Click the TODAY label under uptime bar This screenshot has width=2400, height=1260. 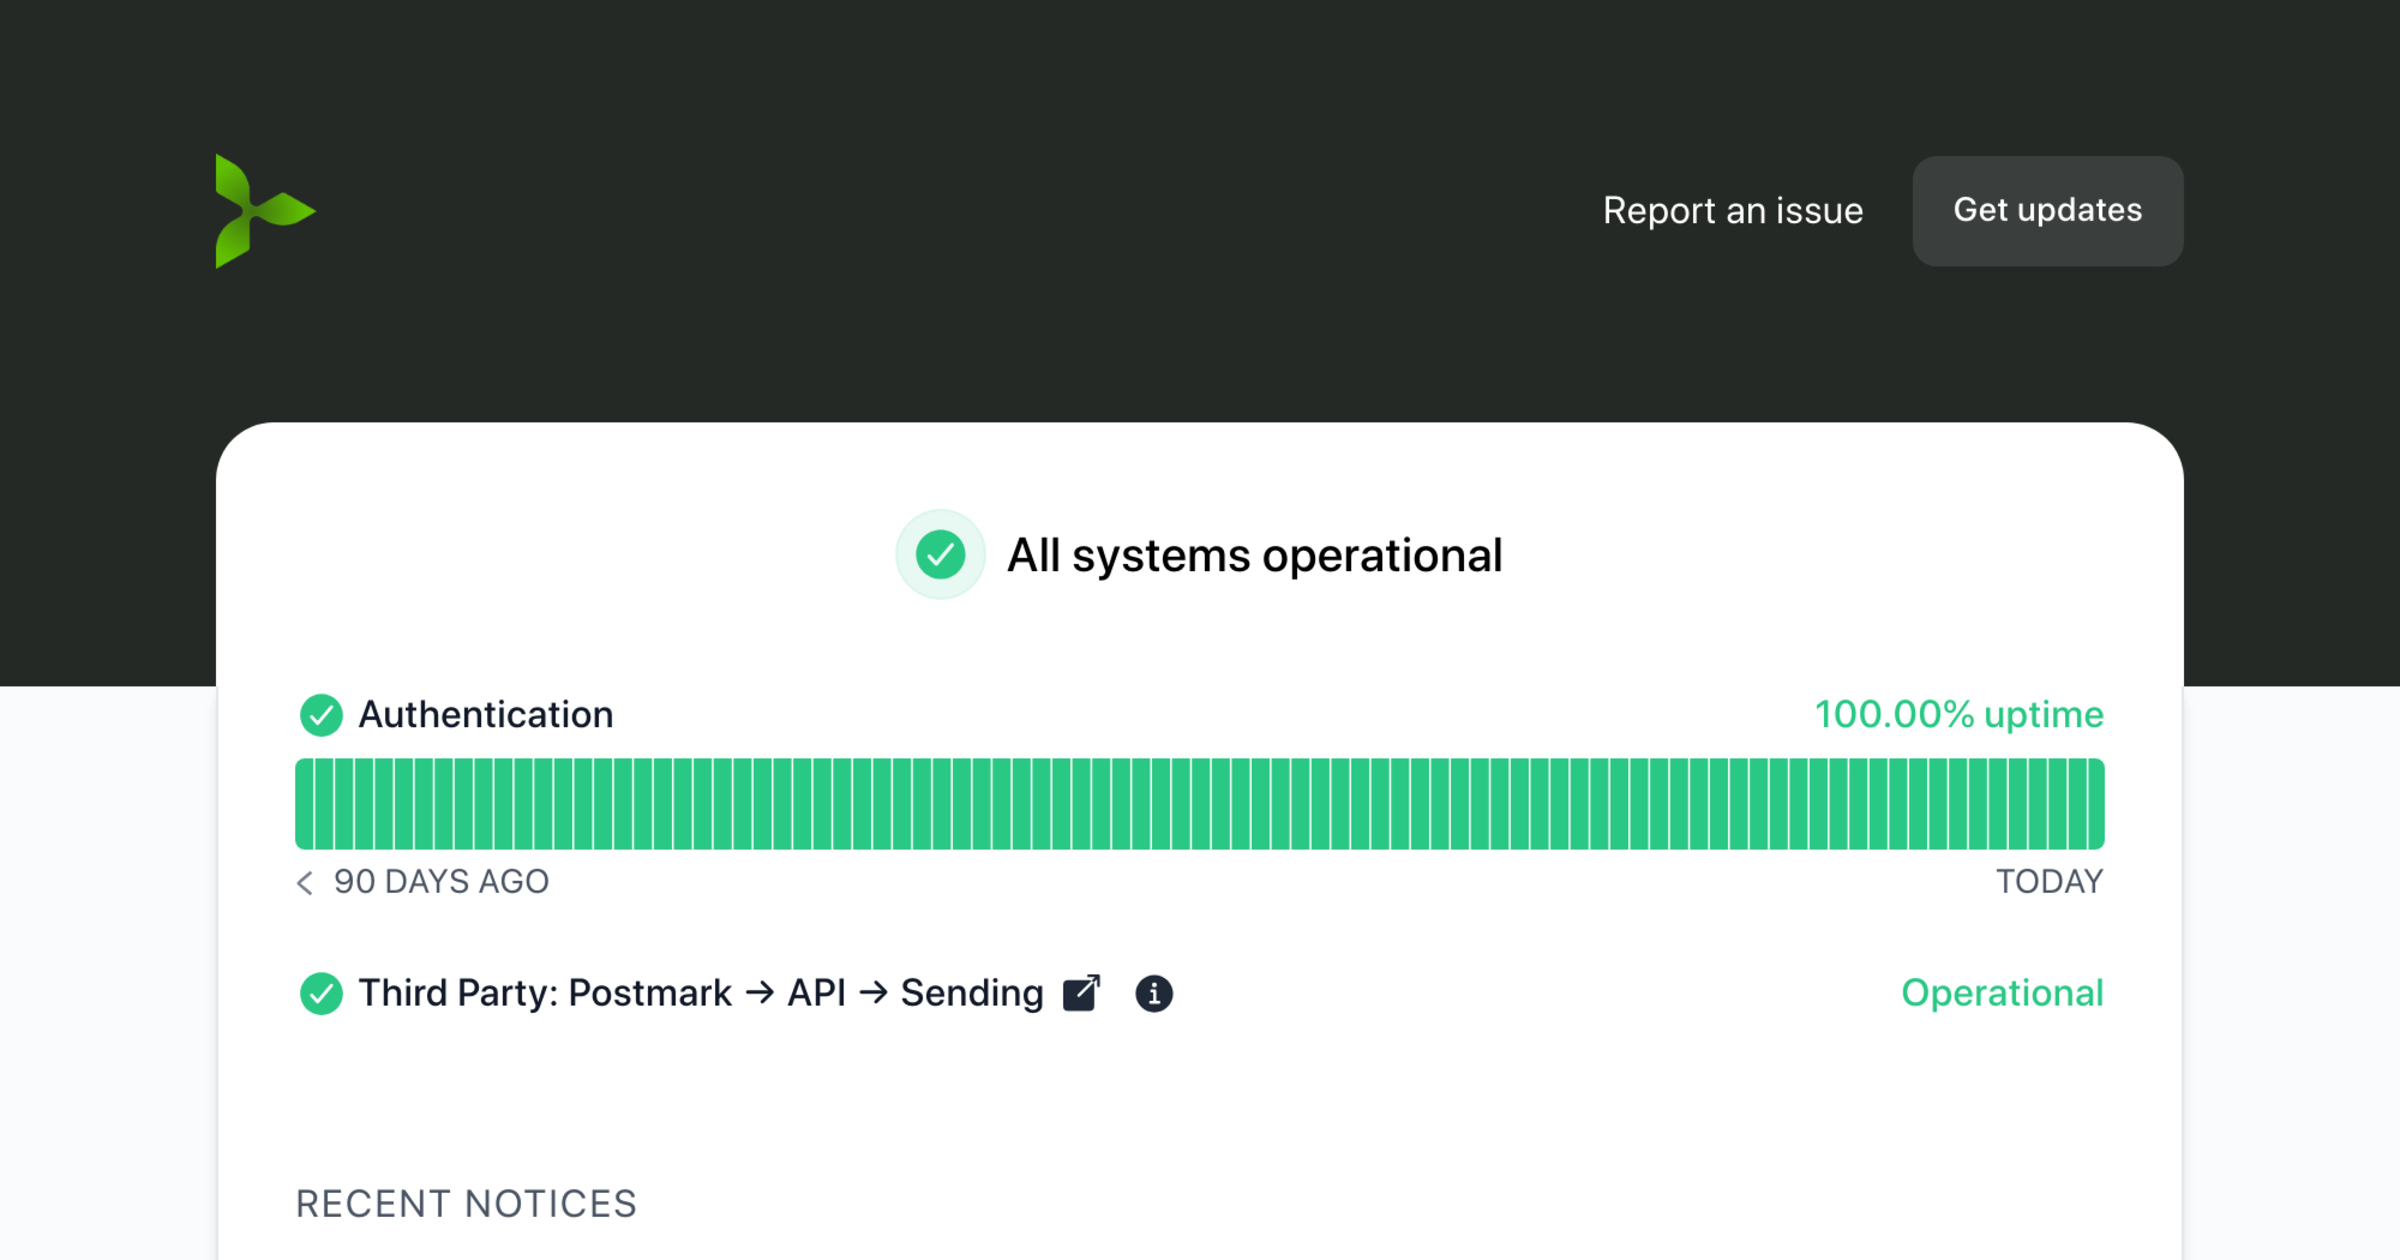2050,882
